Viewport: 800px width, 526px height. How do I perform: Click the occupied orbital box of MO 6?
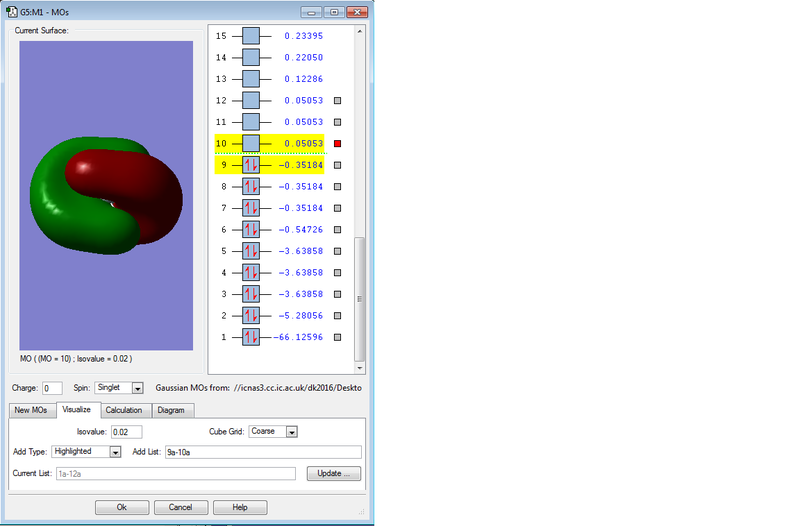[251, 230]
